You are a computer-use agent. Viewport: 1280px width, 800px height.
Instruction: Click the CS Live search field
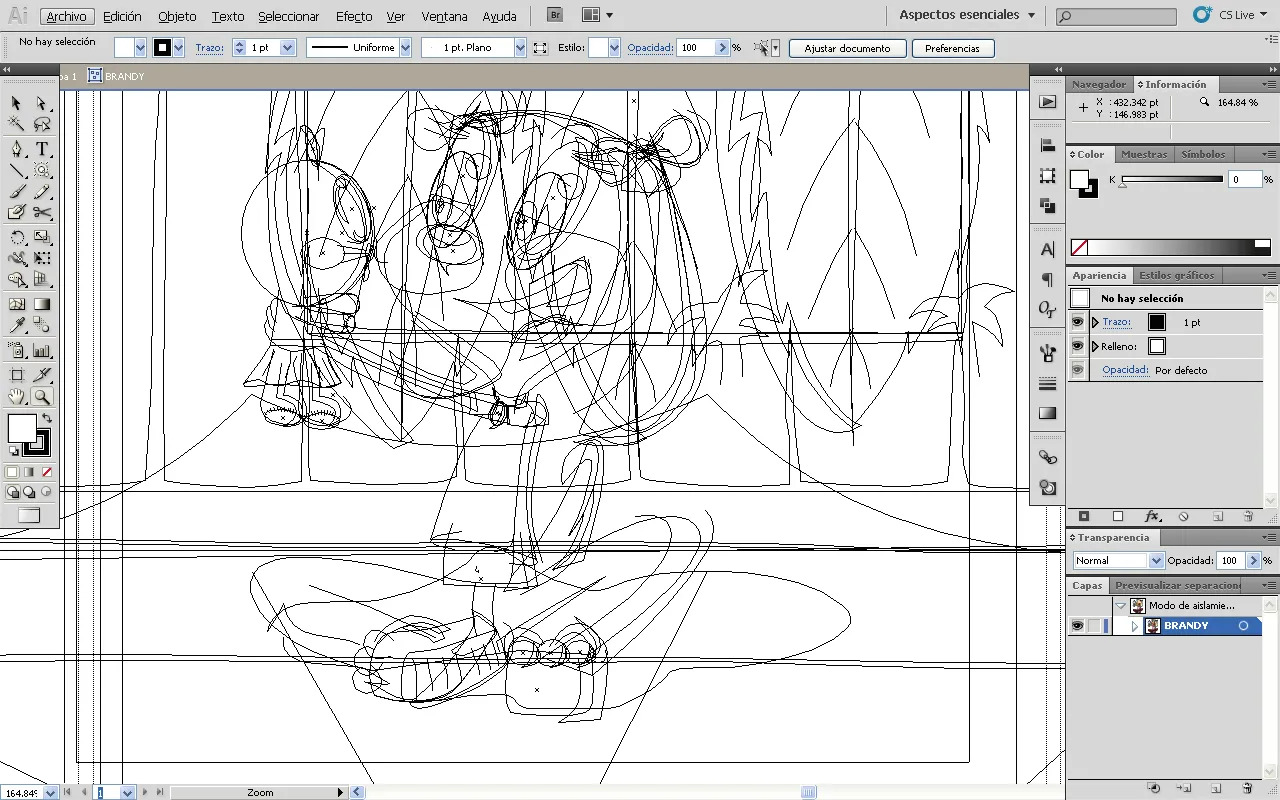tap(1116, 17)
